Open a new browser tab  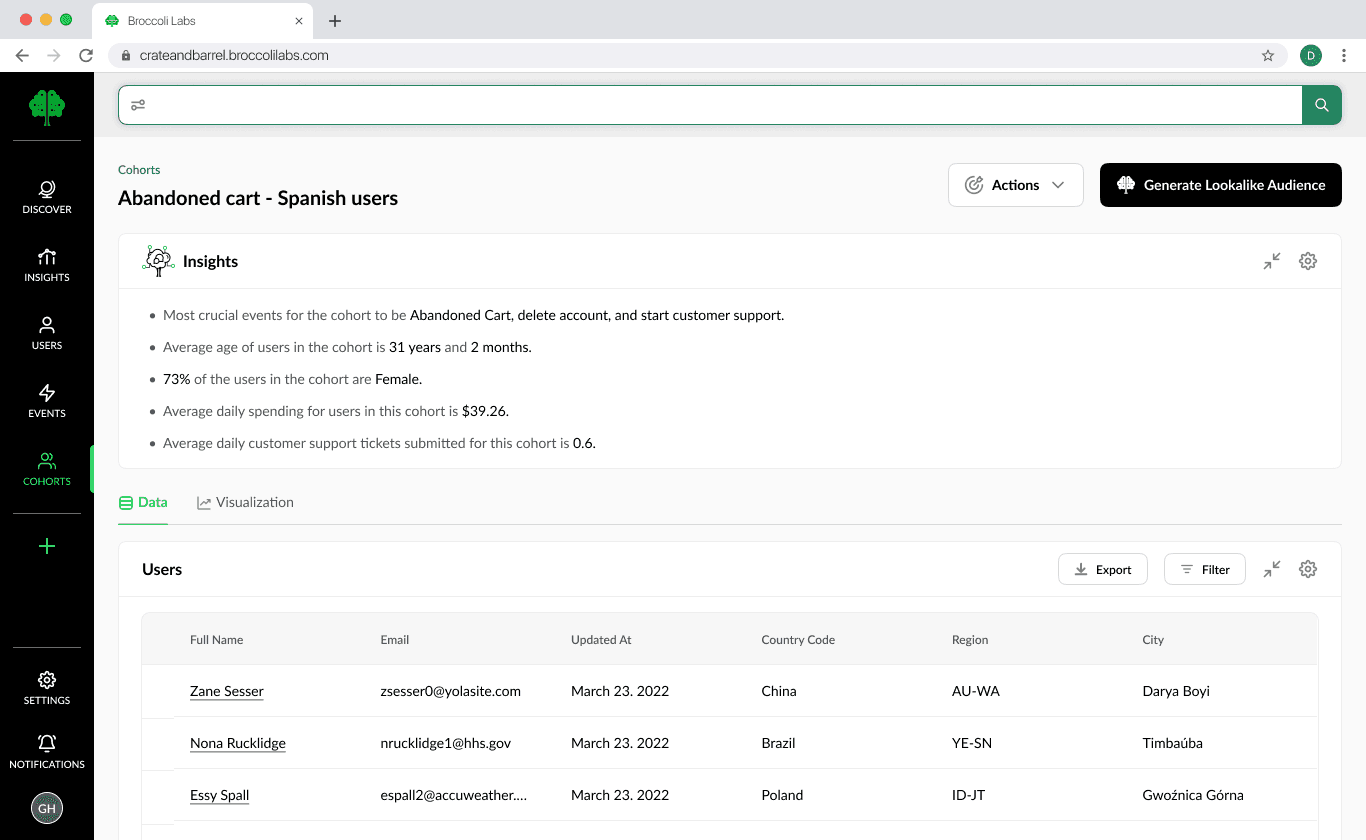[x=335, y=21]
